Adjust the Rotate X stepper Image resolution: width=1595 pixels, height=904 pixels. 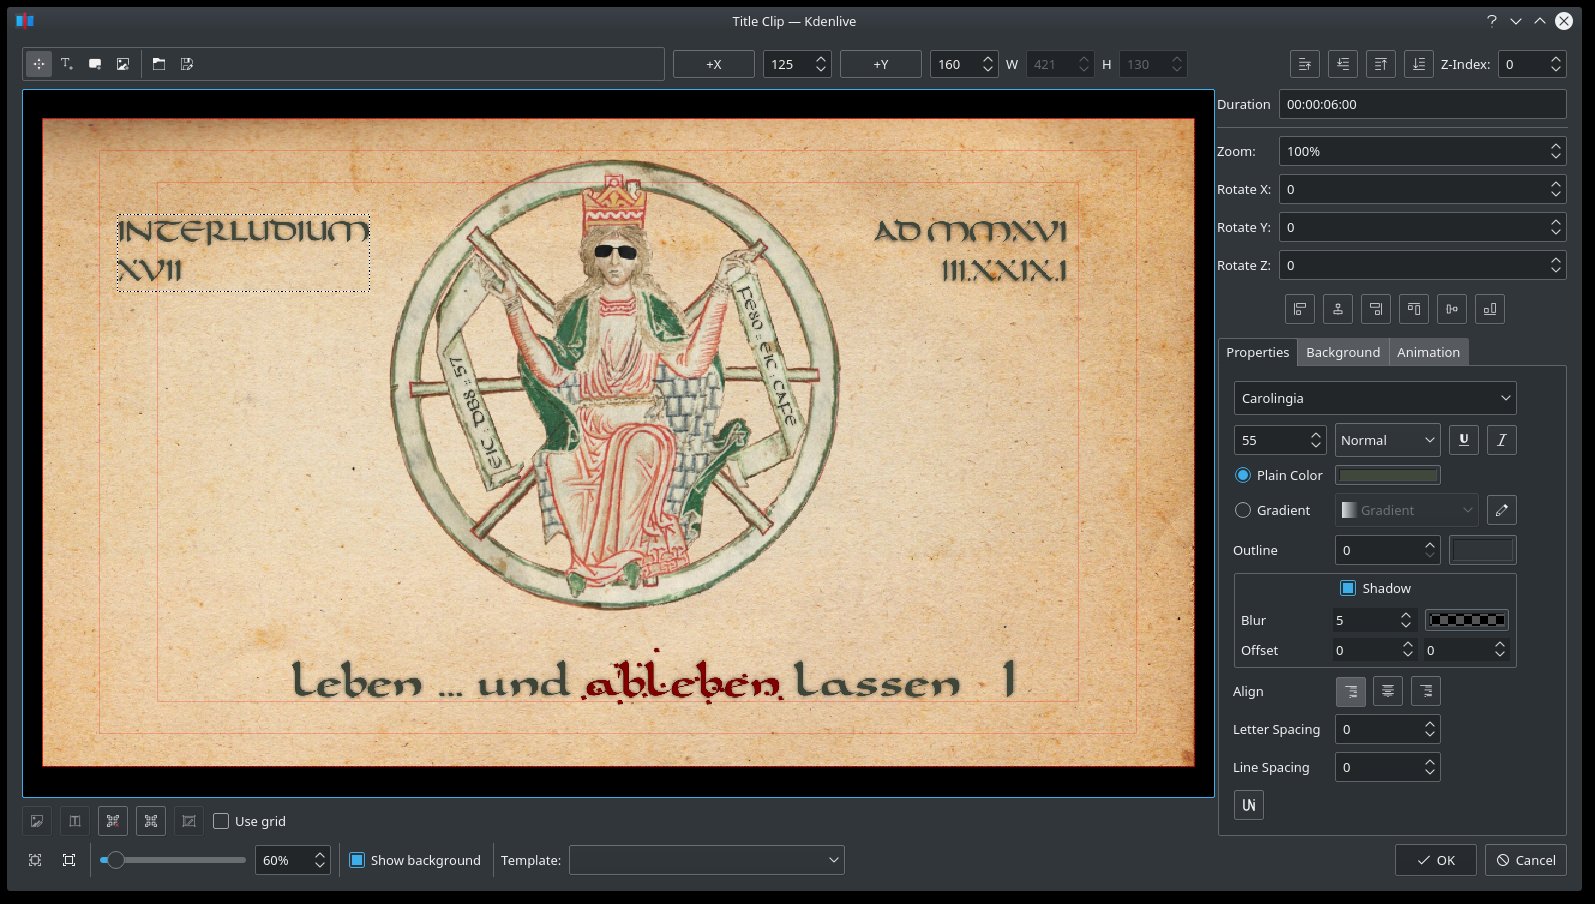1422,189
